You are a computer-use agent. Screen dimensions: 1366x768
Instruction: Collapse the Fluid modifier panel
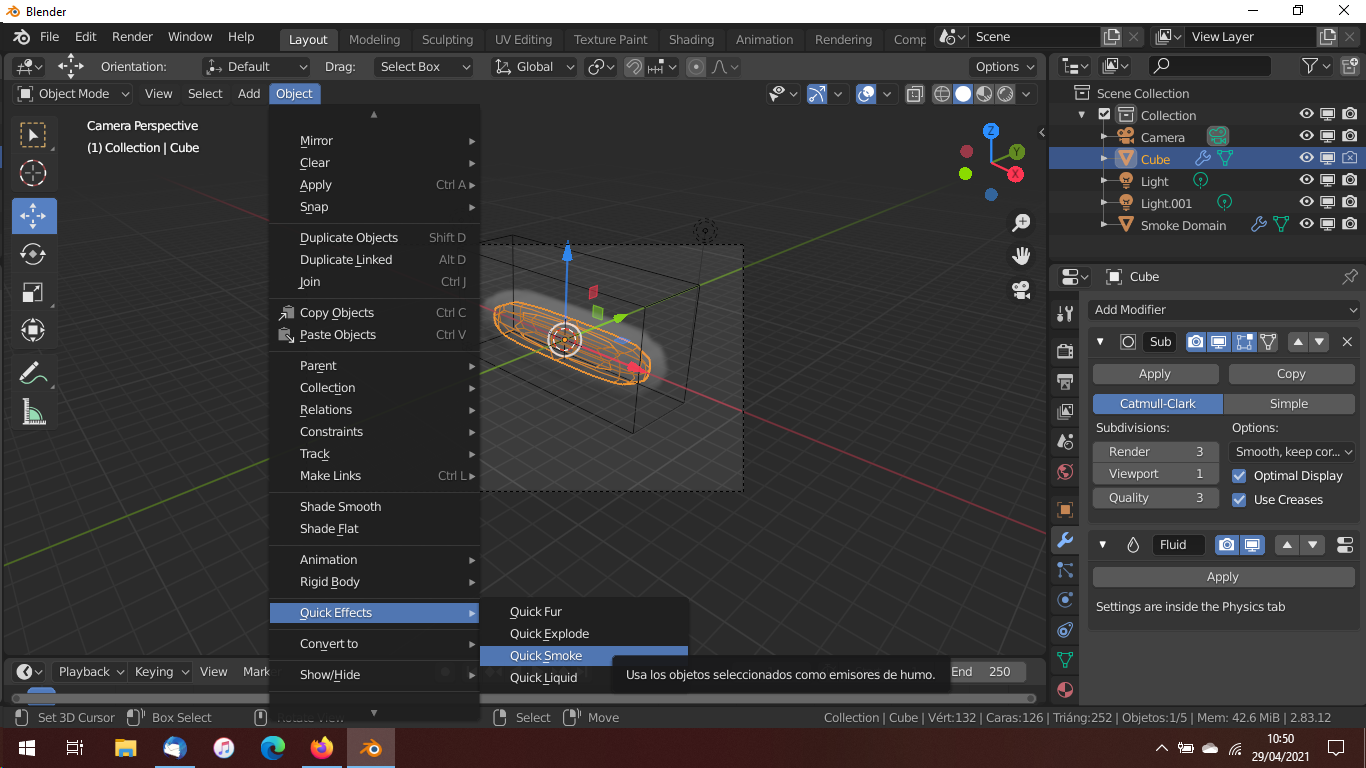coord(1104,545)
